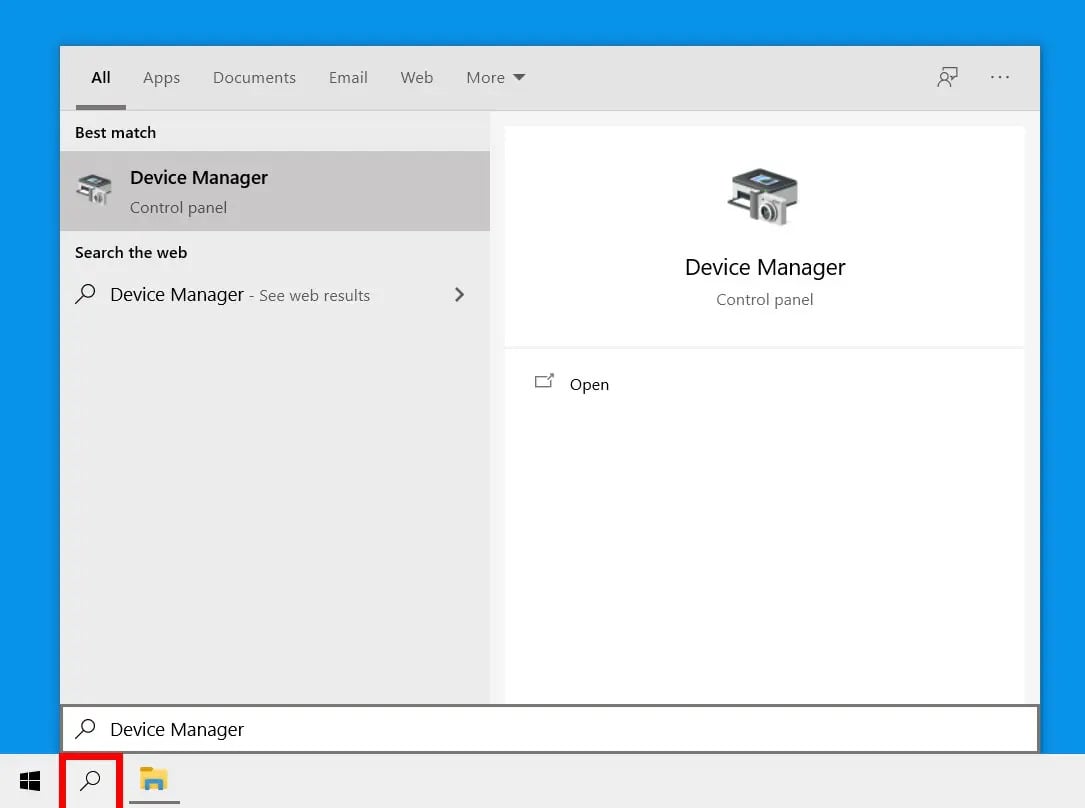Image resolution: width=1085 pixels, height=808 pixels.
Task: Click the Start button
Action: [29, 780]
